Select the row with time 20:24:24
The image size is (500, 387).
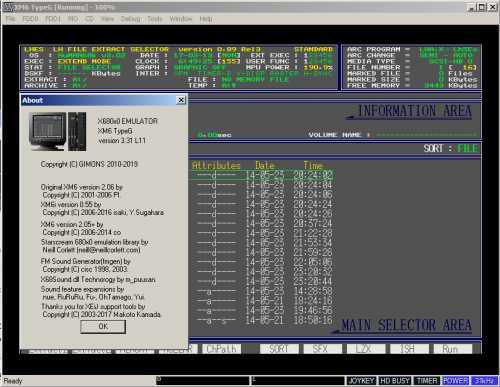coord(261,204)
